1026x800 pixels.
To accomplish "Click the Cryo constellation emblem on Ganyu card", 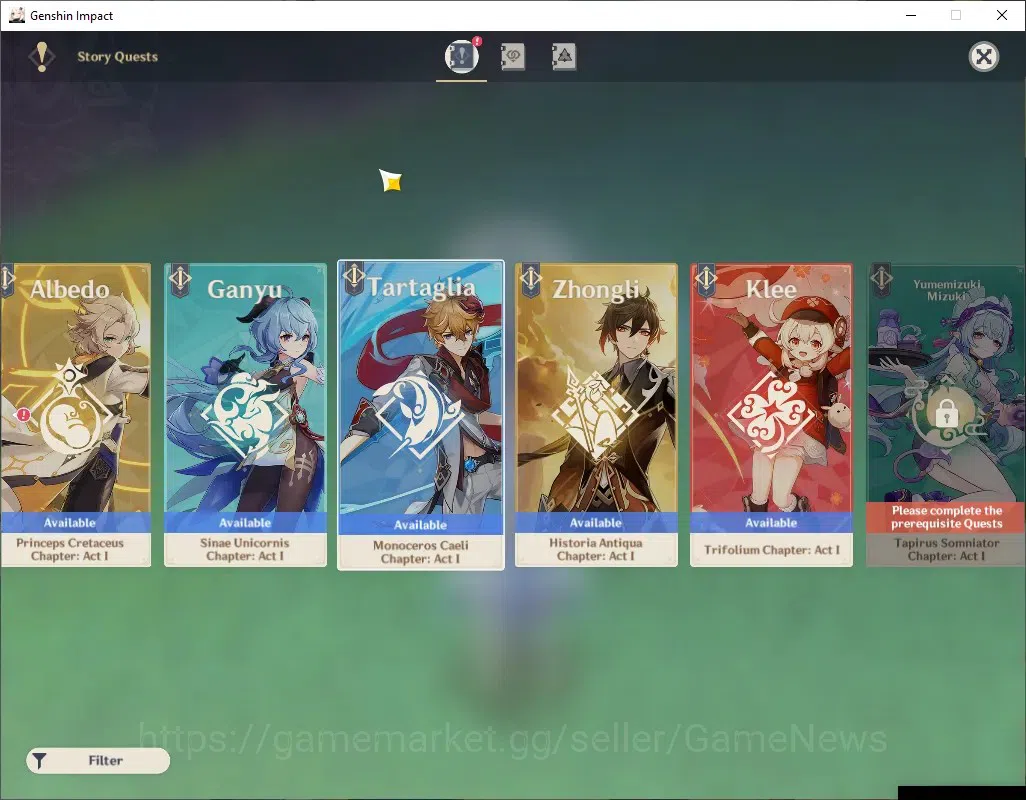I will tap(245, 415).
